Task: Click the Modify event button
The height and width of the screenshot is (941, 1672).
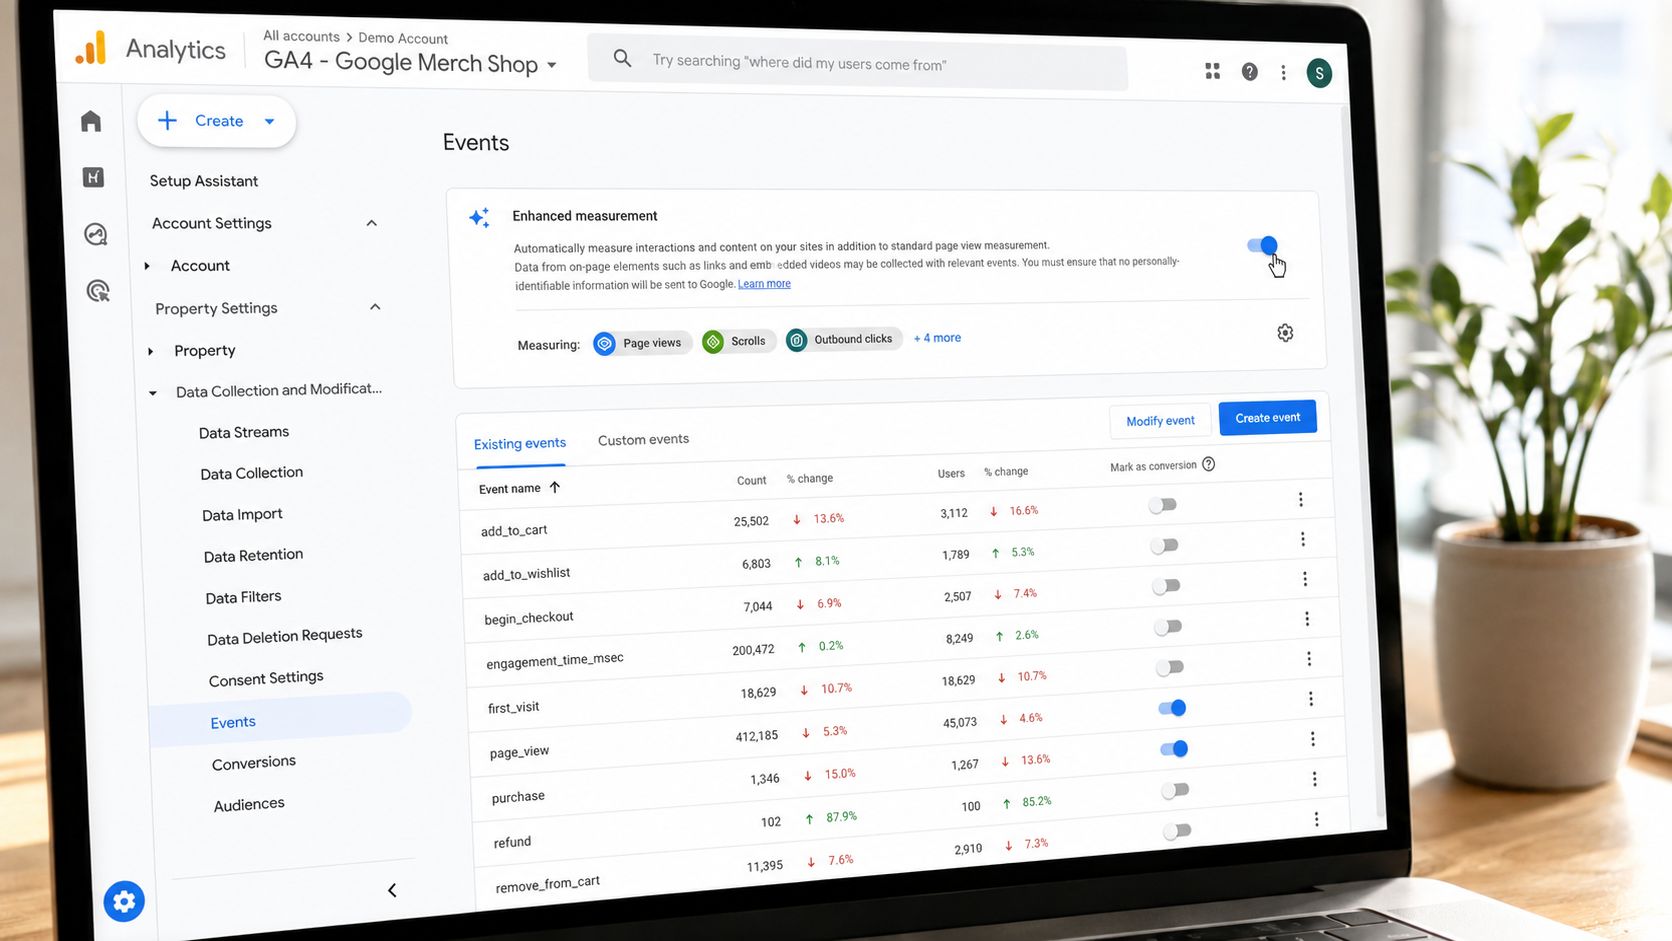Action: click(x=1160, y=421)
